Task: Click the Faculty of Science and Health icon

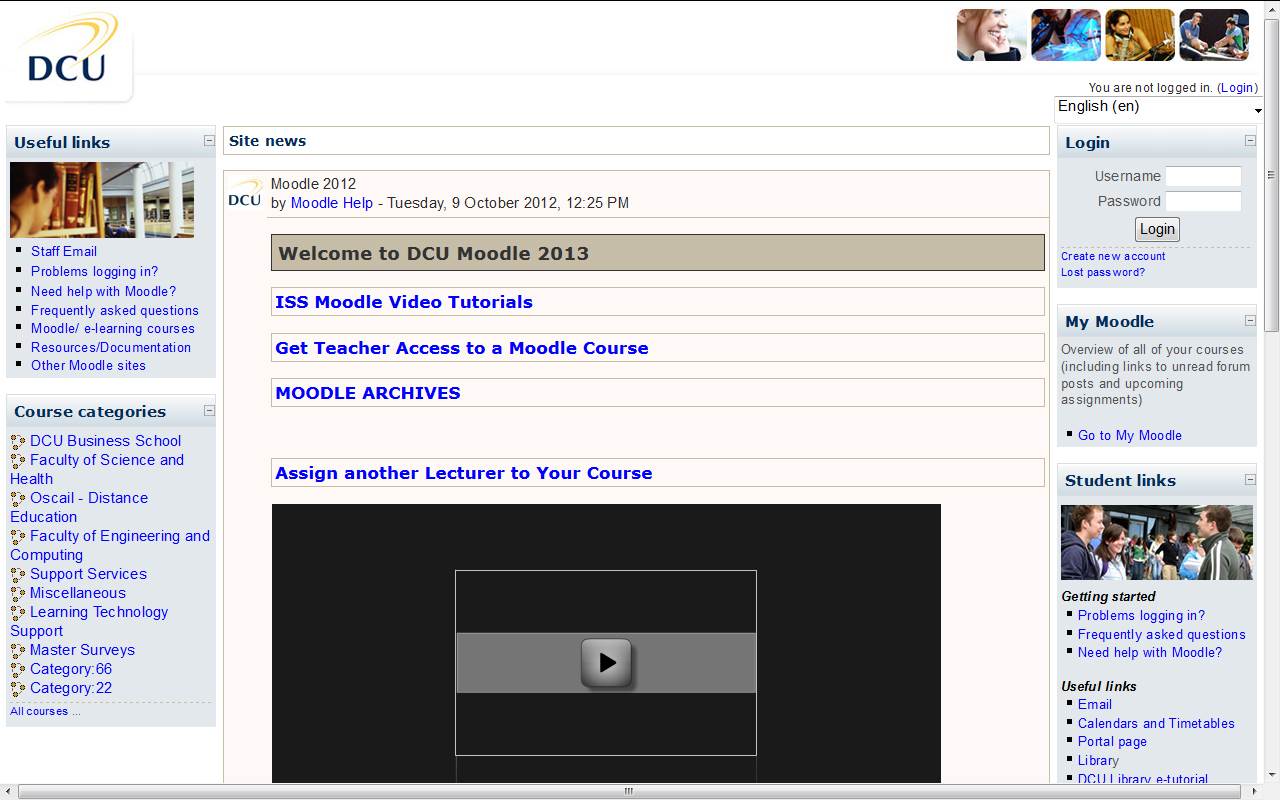Action: (18, 460)
